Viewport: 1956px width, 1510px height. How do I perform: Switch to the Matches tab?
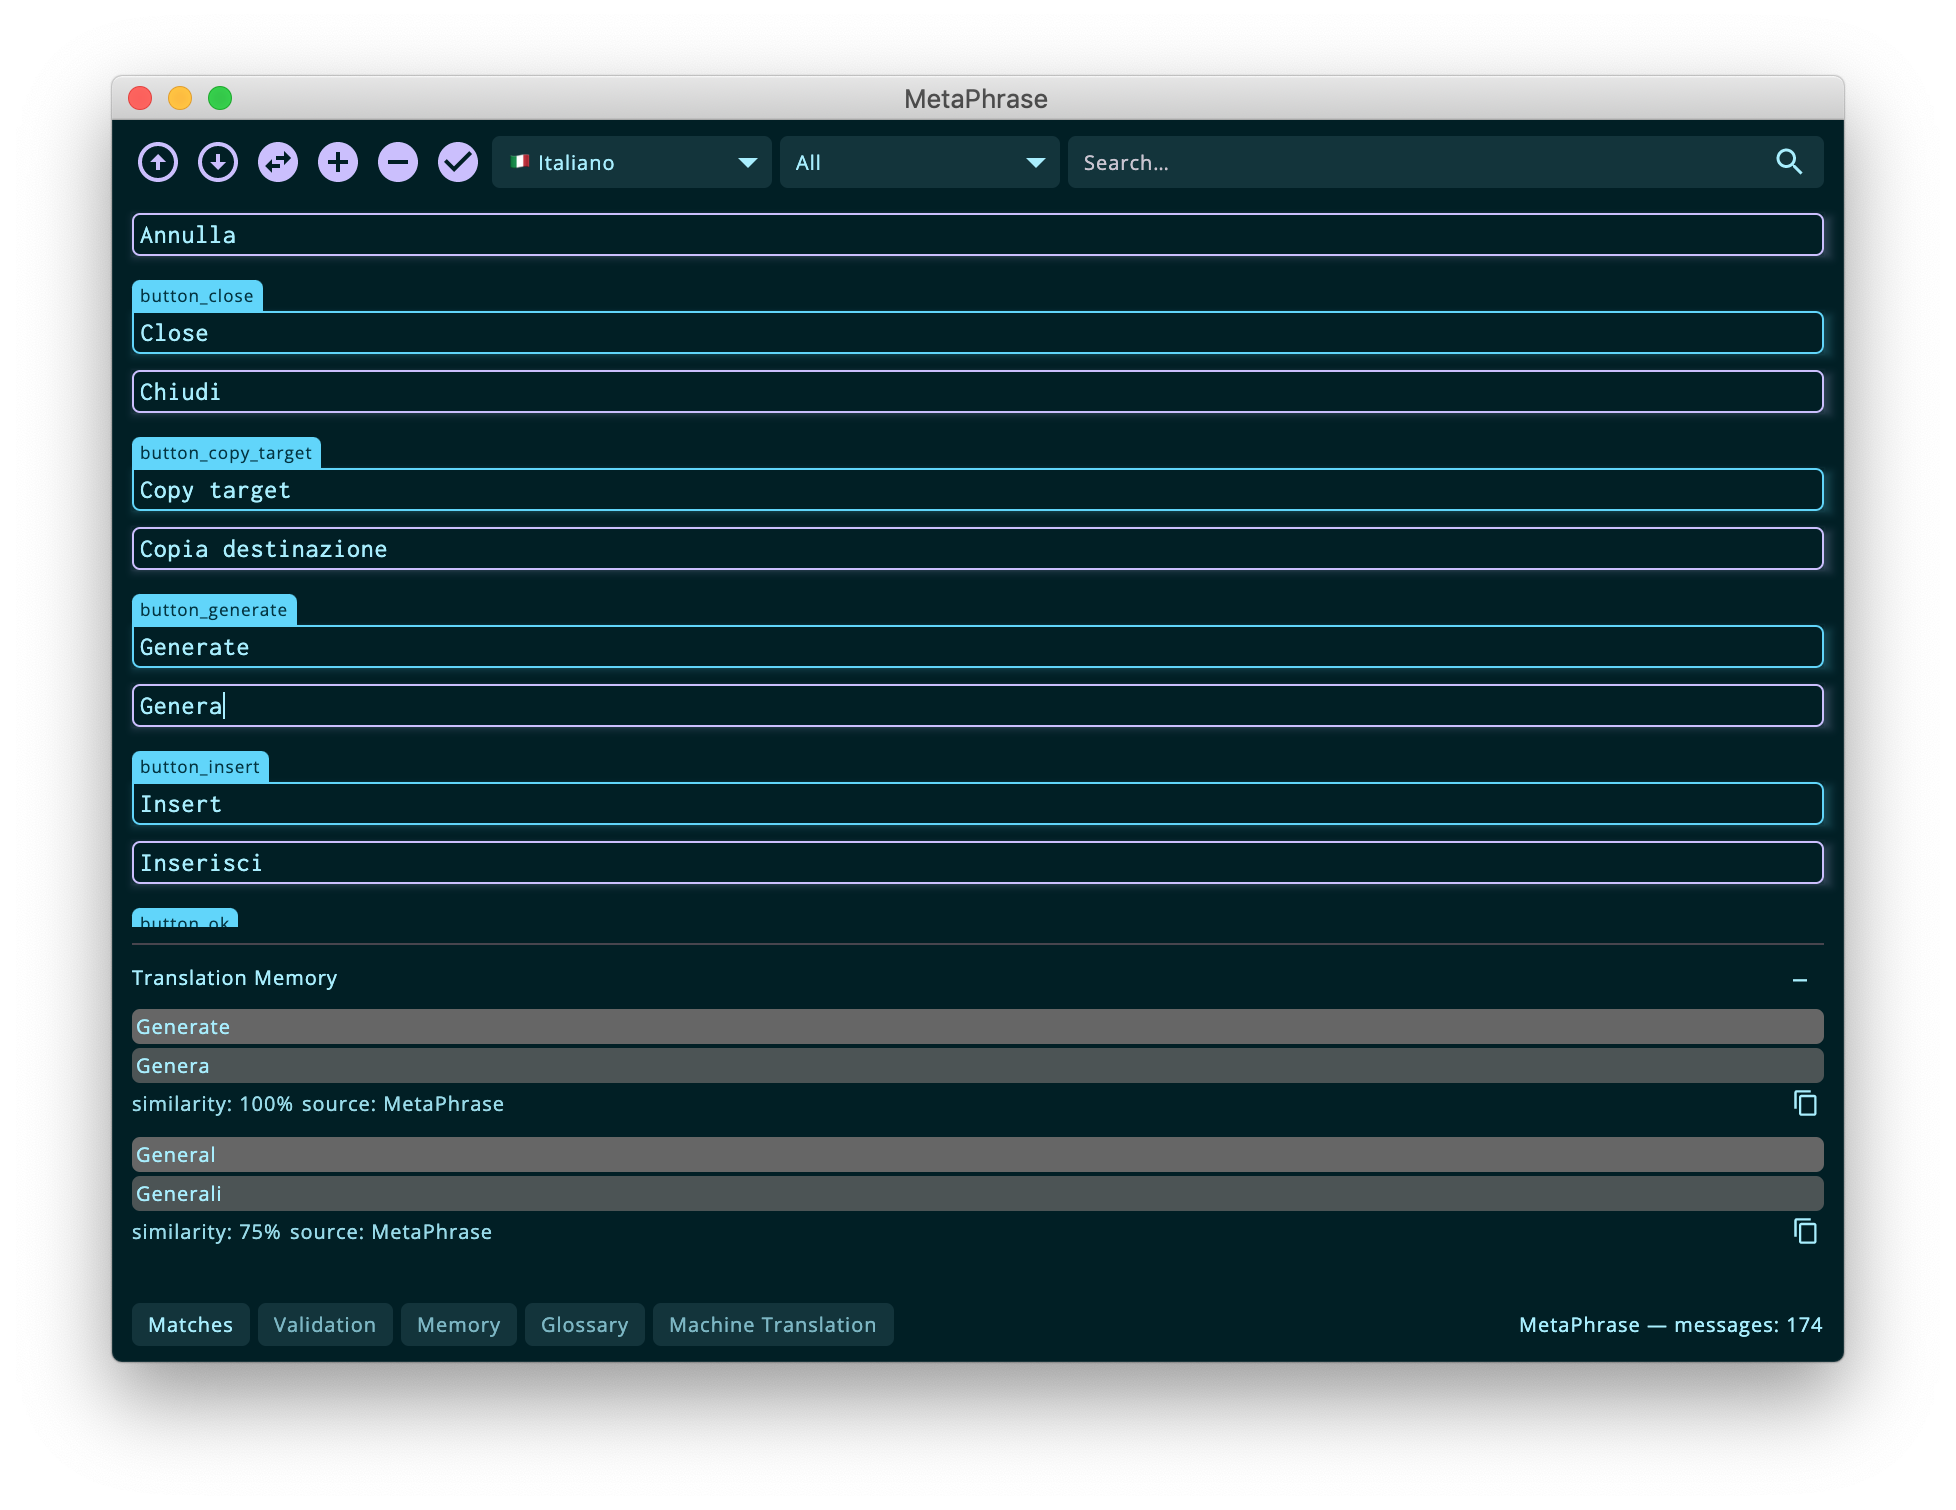(191, 1324)
